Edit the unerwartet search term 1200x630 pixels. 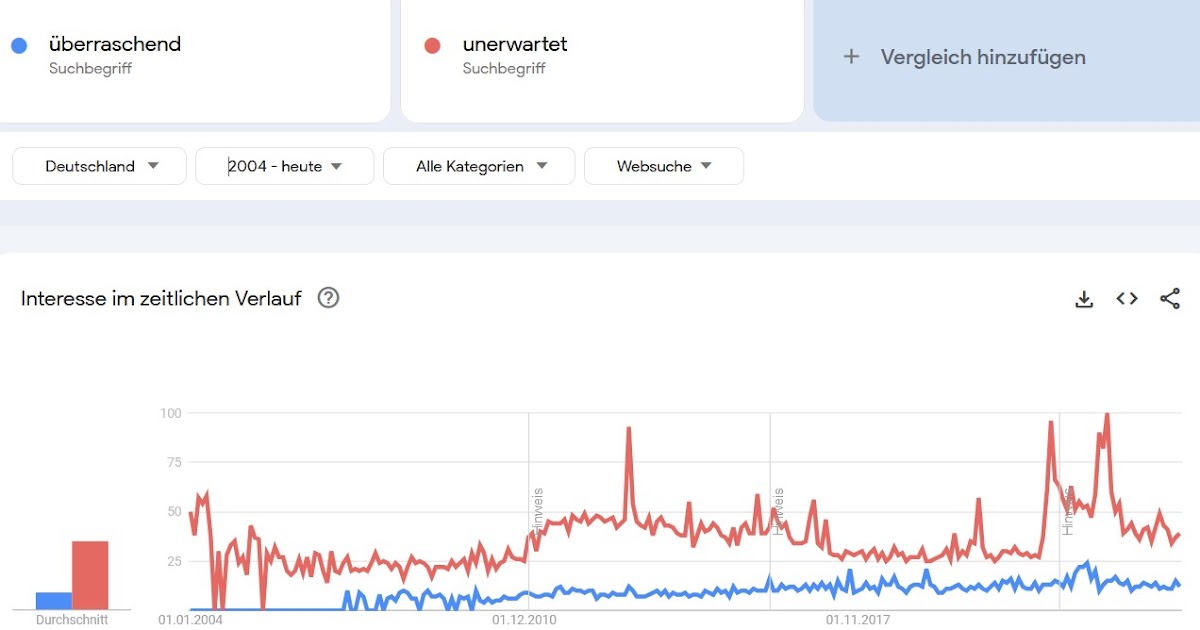click(x=515, y=44)
